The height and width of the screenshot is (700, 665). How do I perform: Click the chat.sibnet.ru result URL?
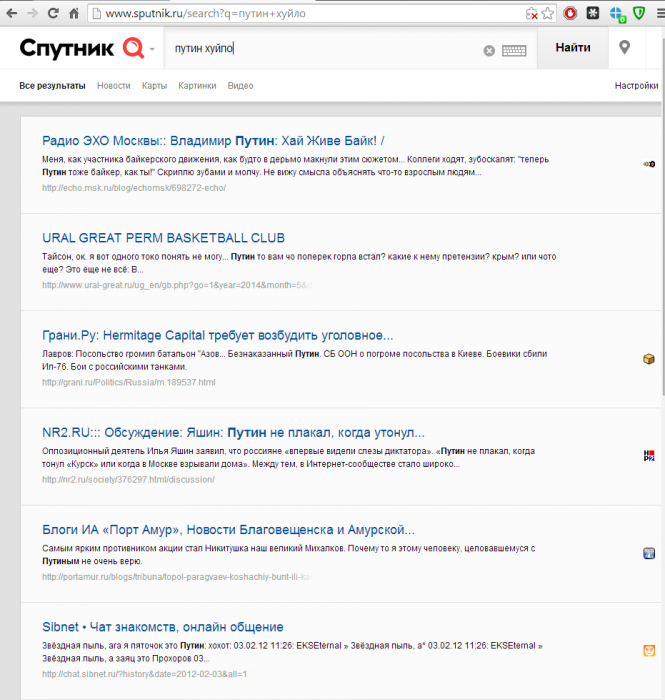point(144,674)
